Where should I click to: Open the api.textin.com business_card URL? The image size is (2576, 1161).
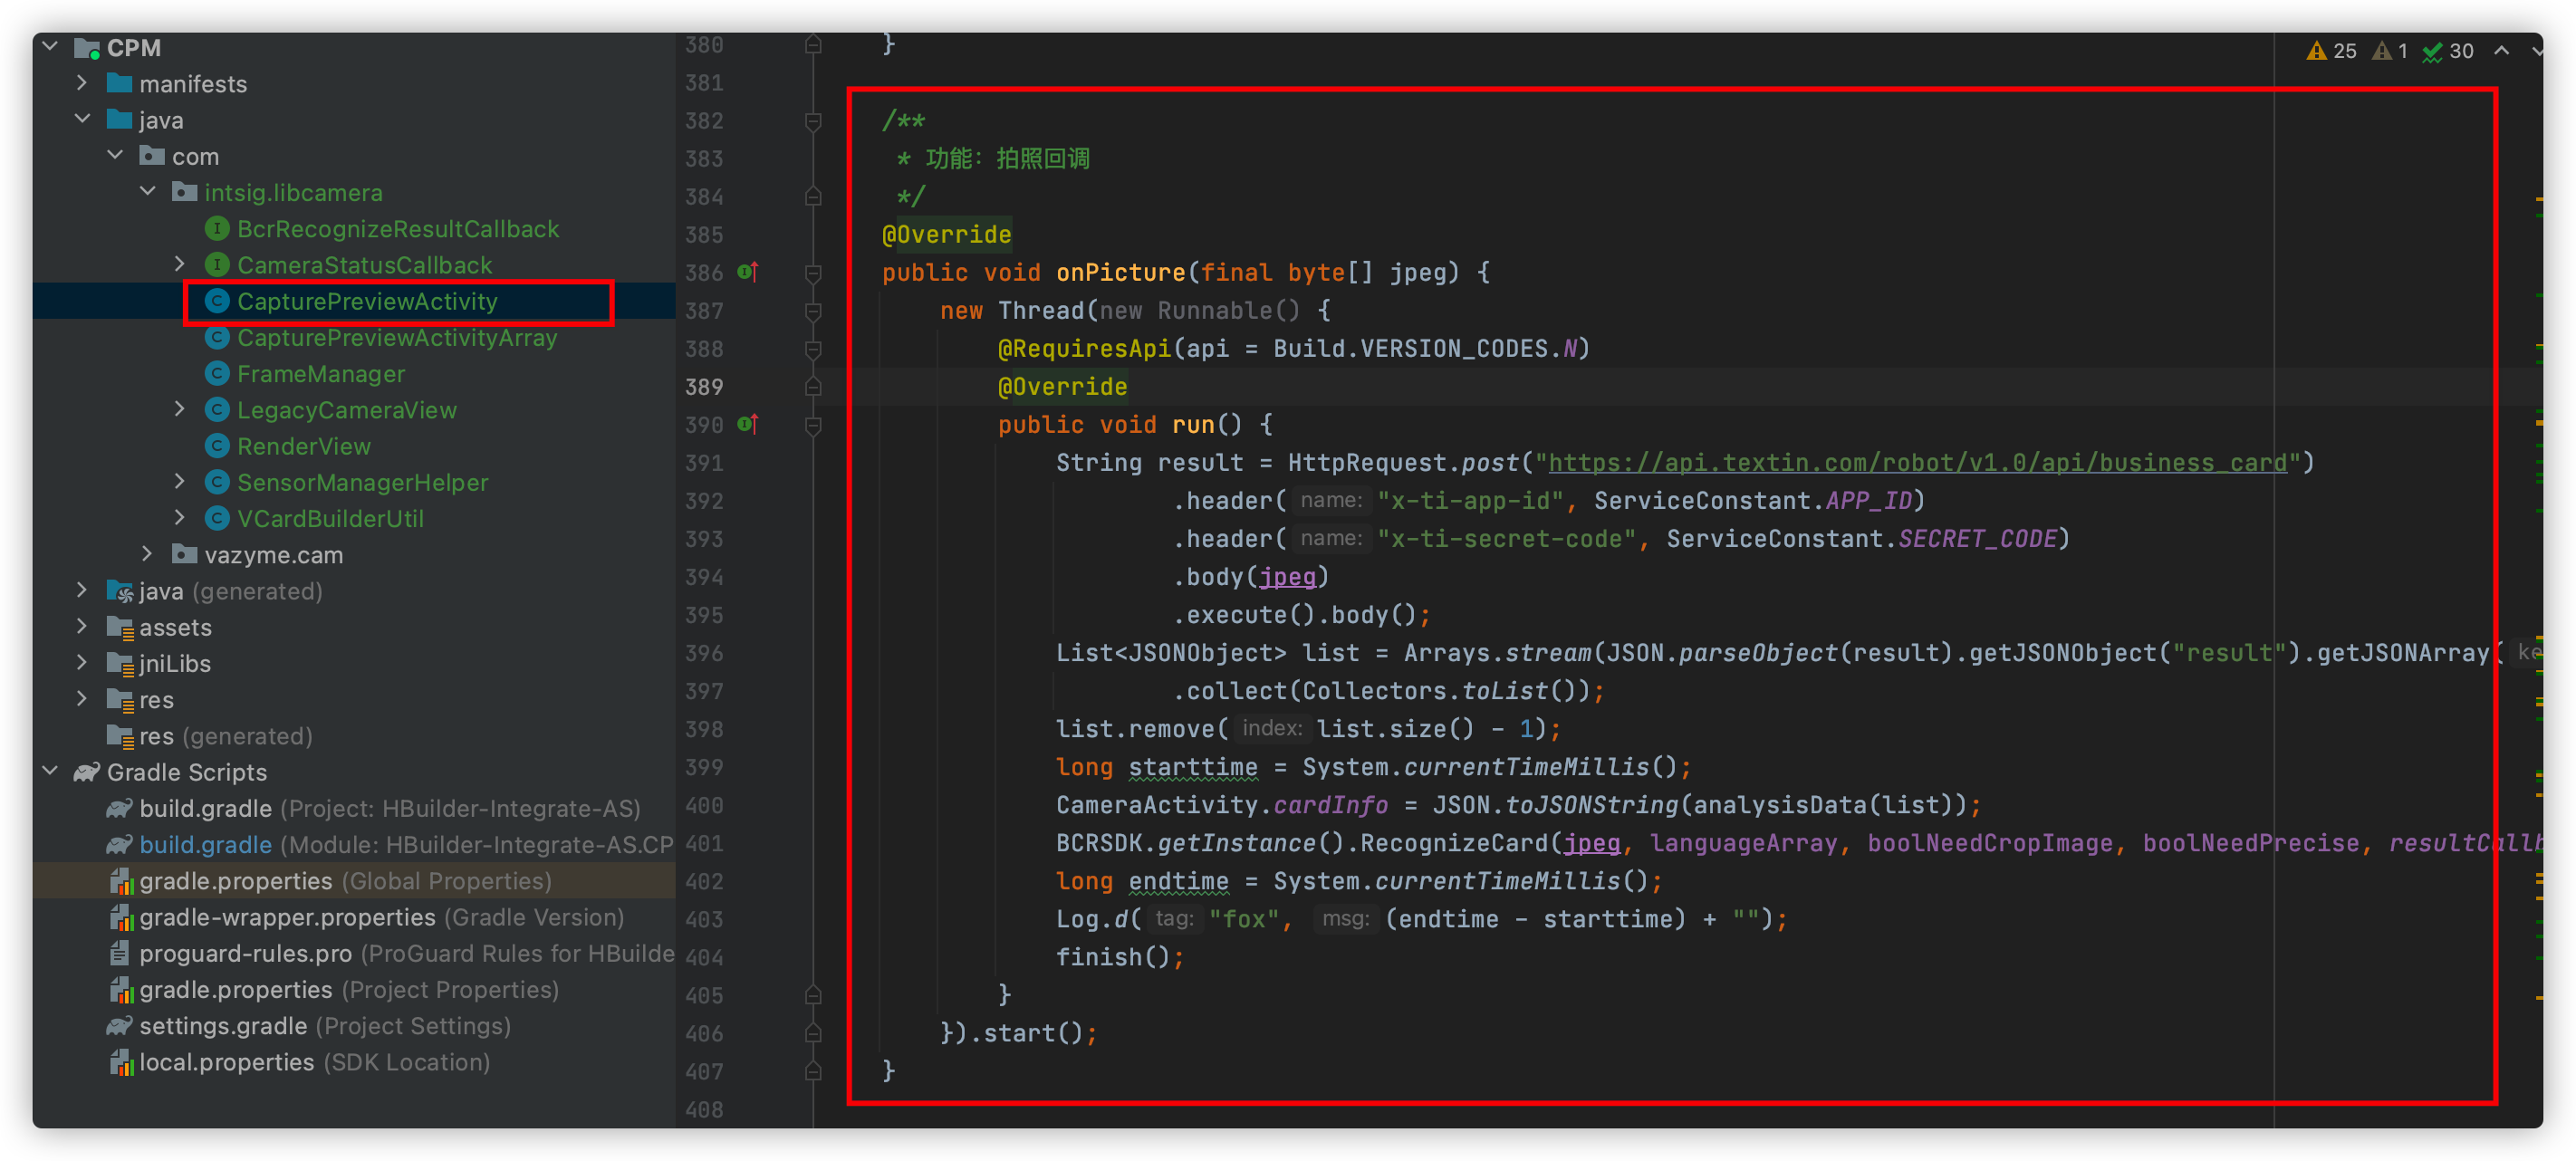pos(1917,462)
